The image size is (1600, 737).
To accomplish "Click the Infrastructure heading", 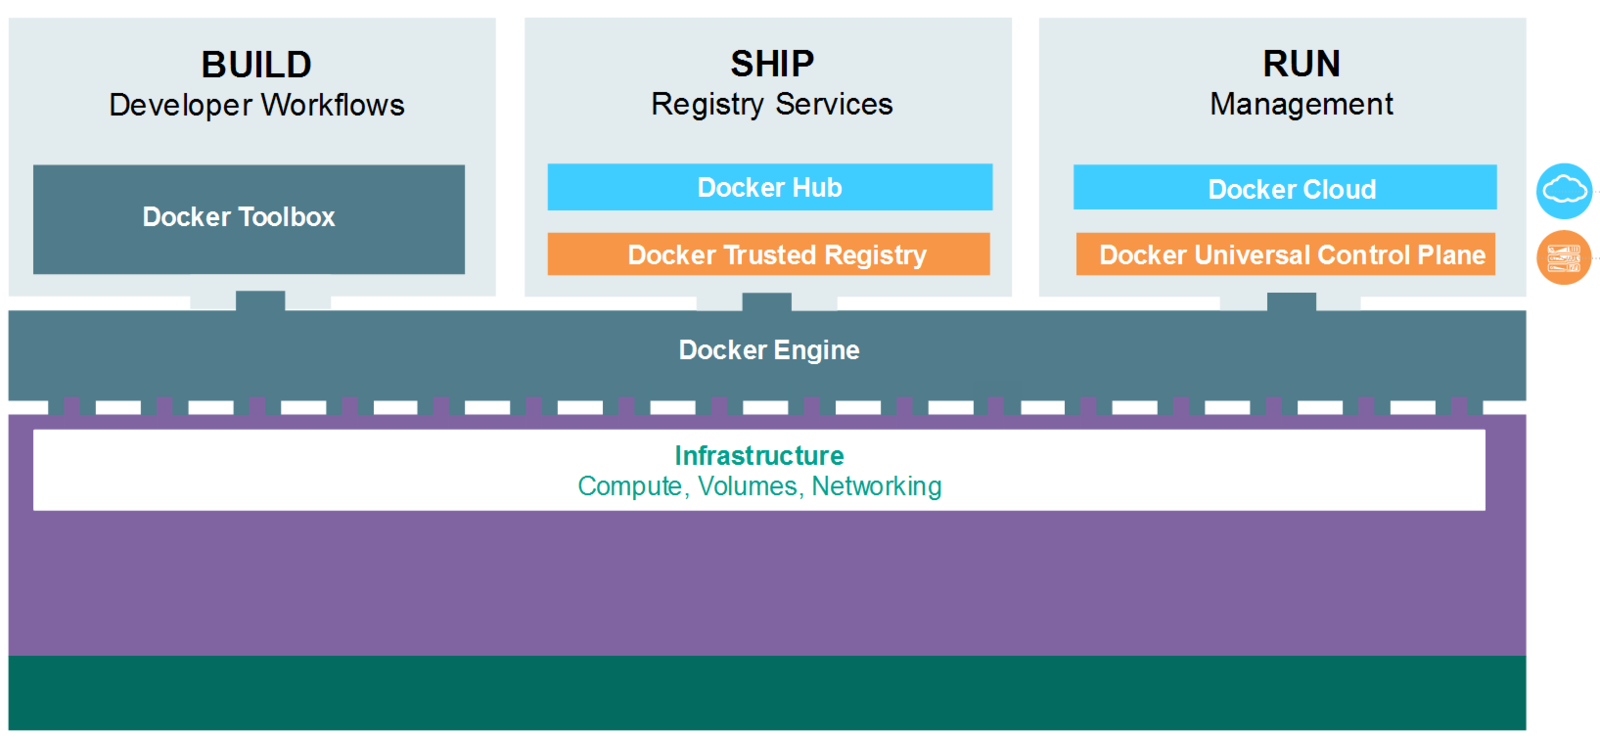I will pyautogui.click(x=759, y=456).
